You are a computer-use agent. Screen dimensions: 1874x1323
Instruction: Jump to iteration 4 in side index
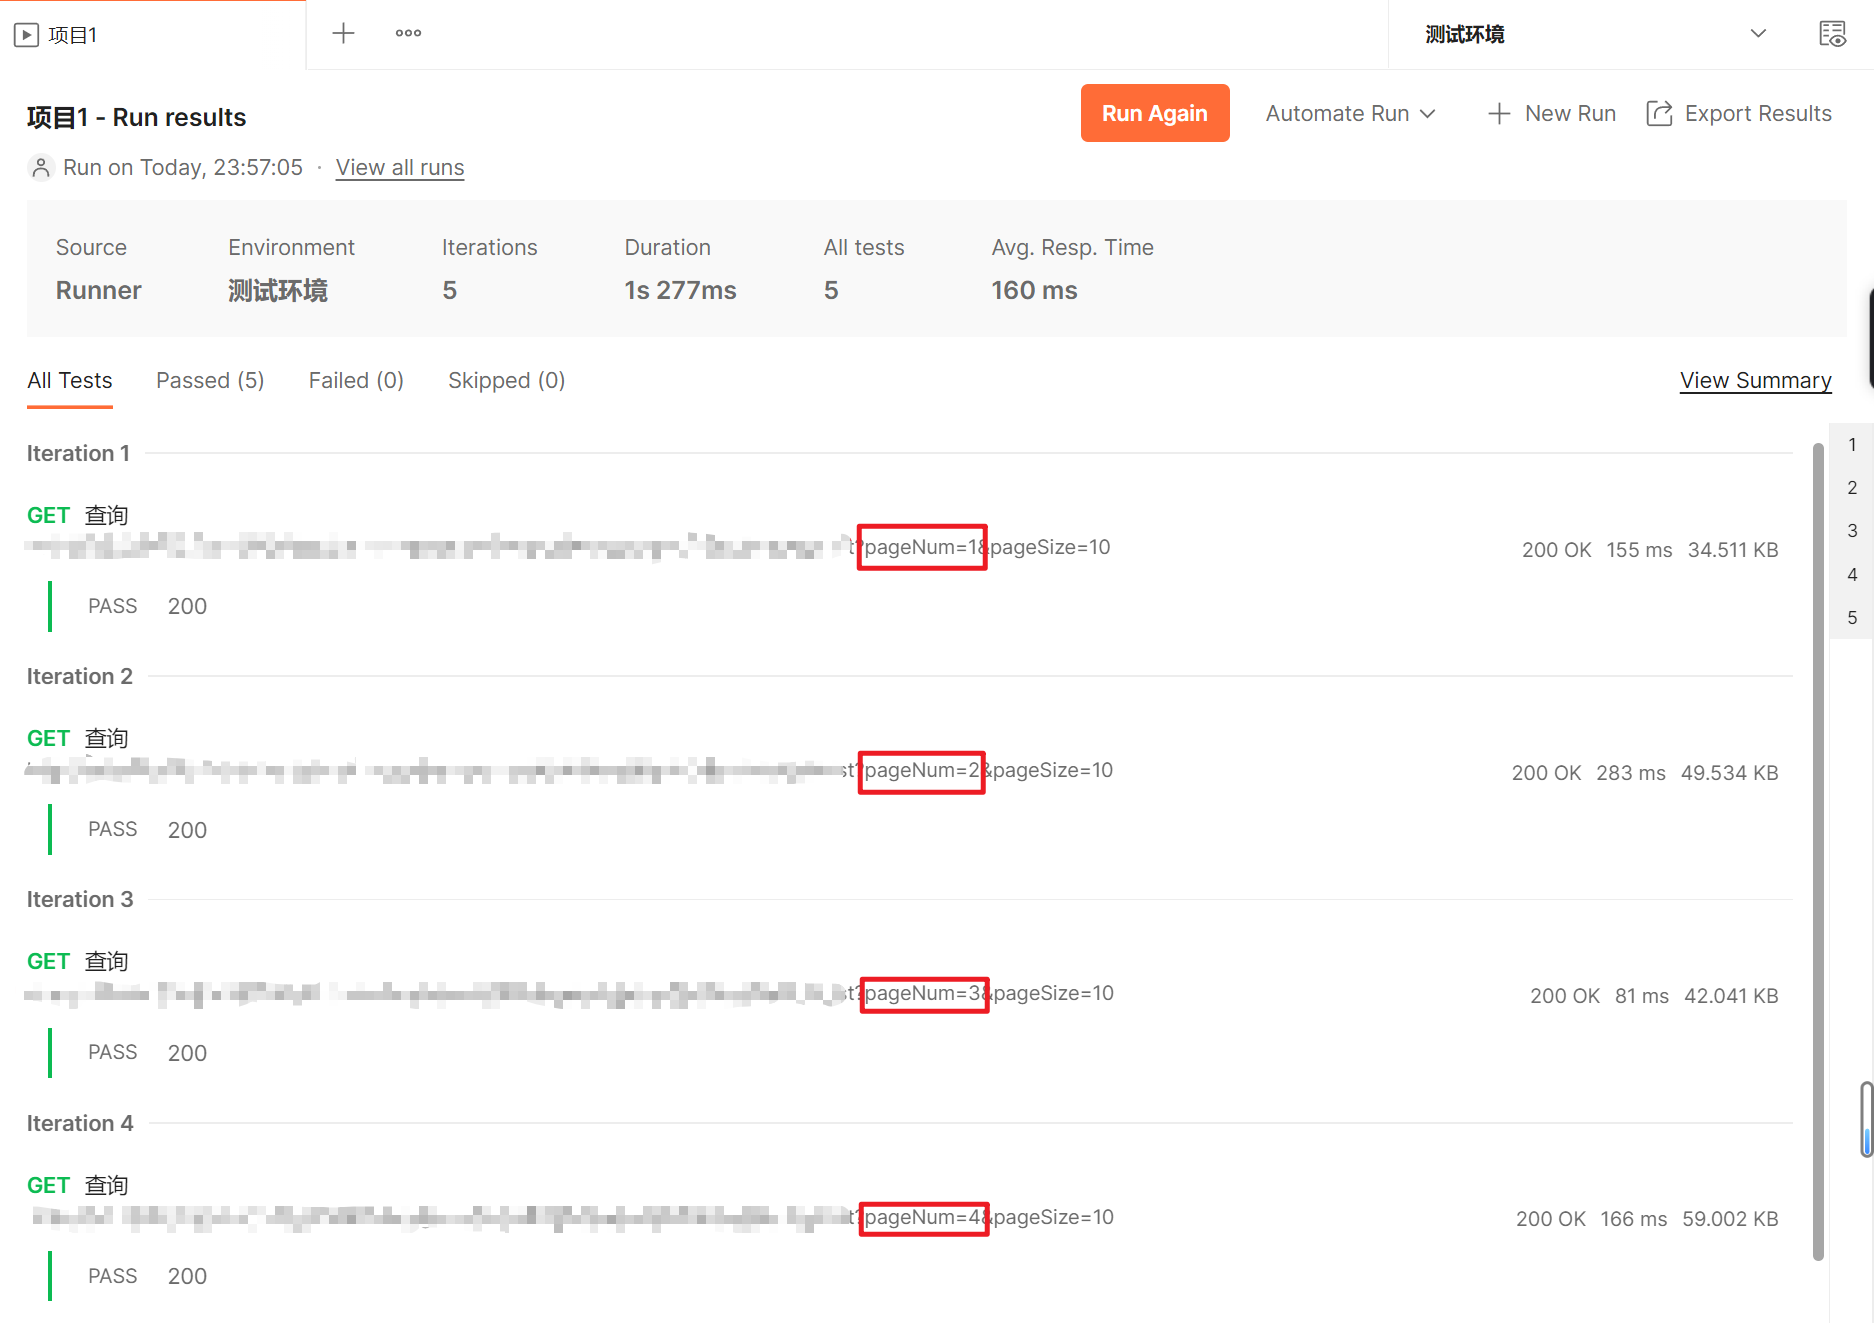click(x=1852, y=574)
